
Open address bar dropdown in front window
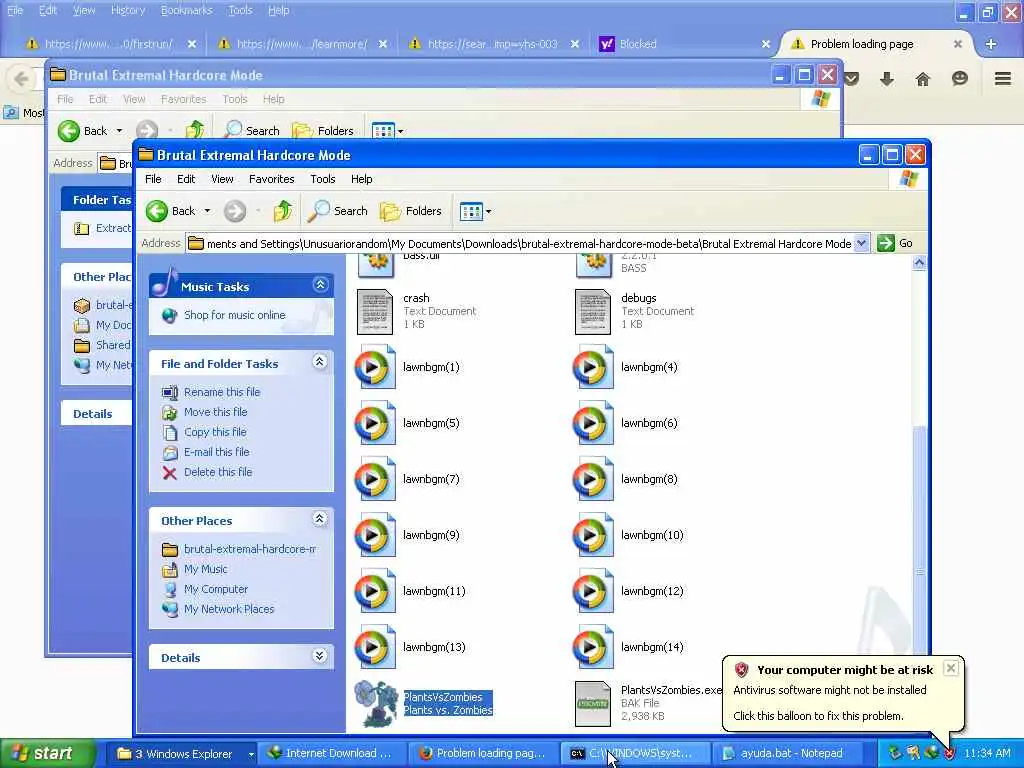tap(861, 244)
